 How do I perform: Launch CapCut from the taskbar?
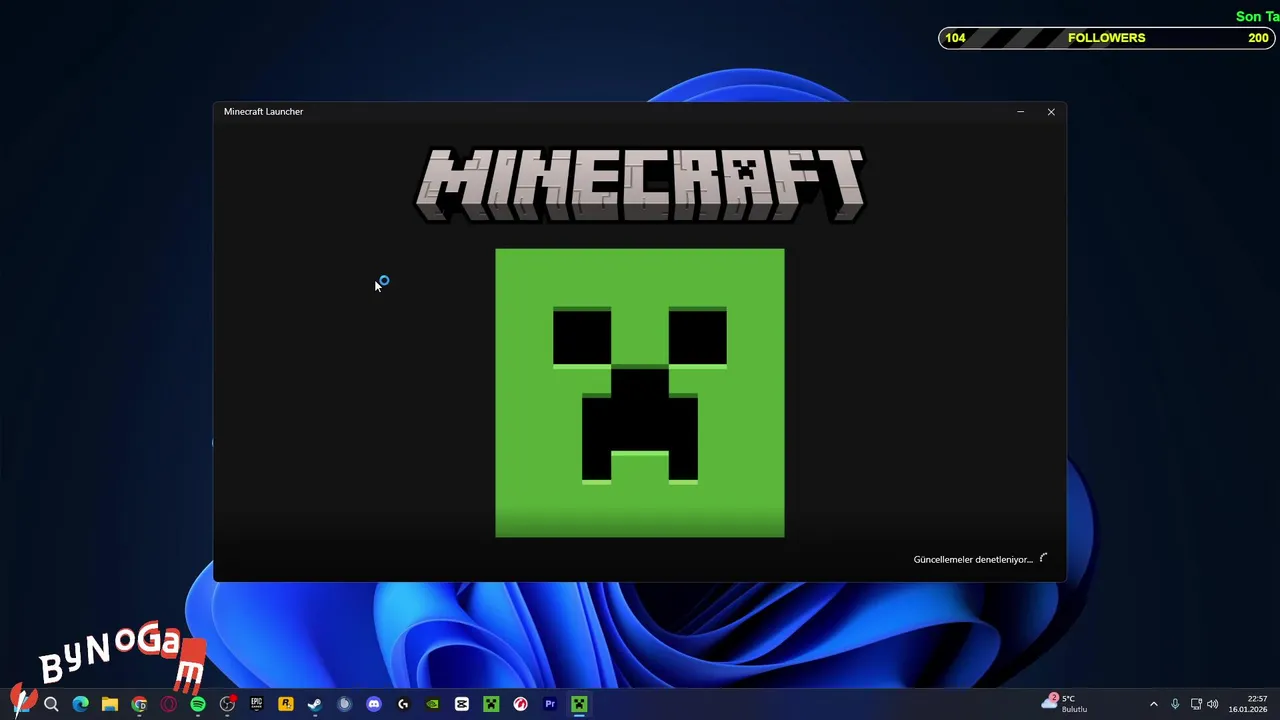pyautogui.click(x=462, y=704)
